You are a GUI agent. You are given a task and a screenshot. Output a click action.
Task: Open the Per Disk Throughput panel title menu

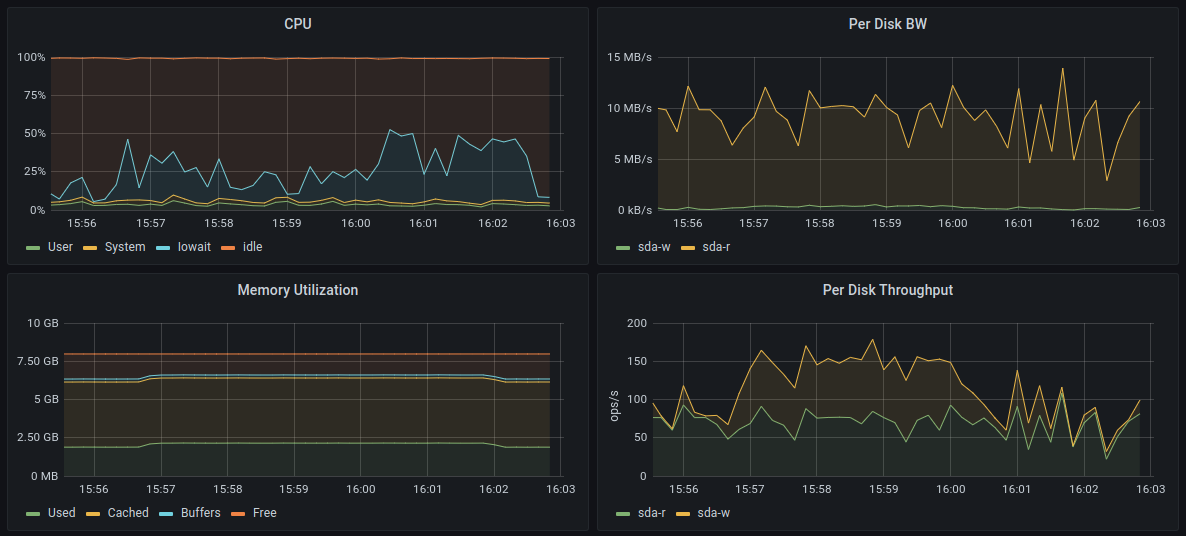(x=887, y=290)
